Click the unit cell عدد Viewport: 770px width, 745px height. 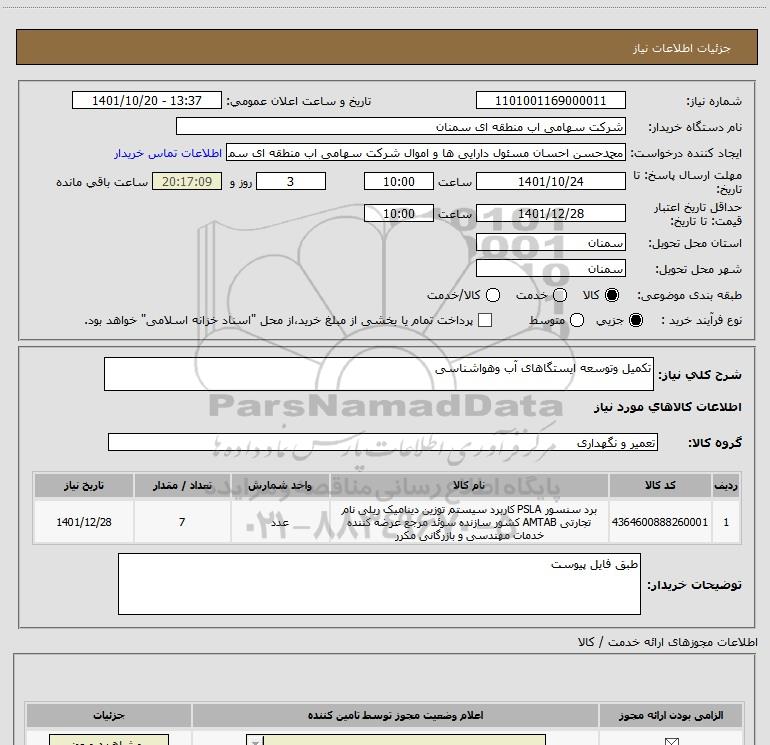coord(280,522)
